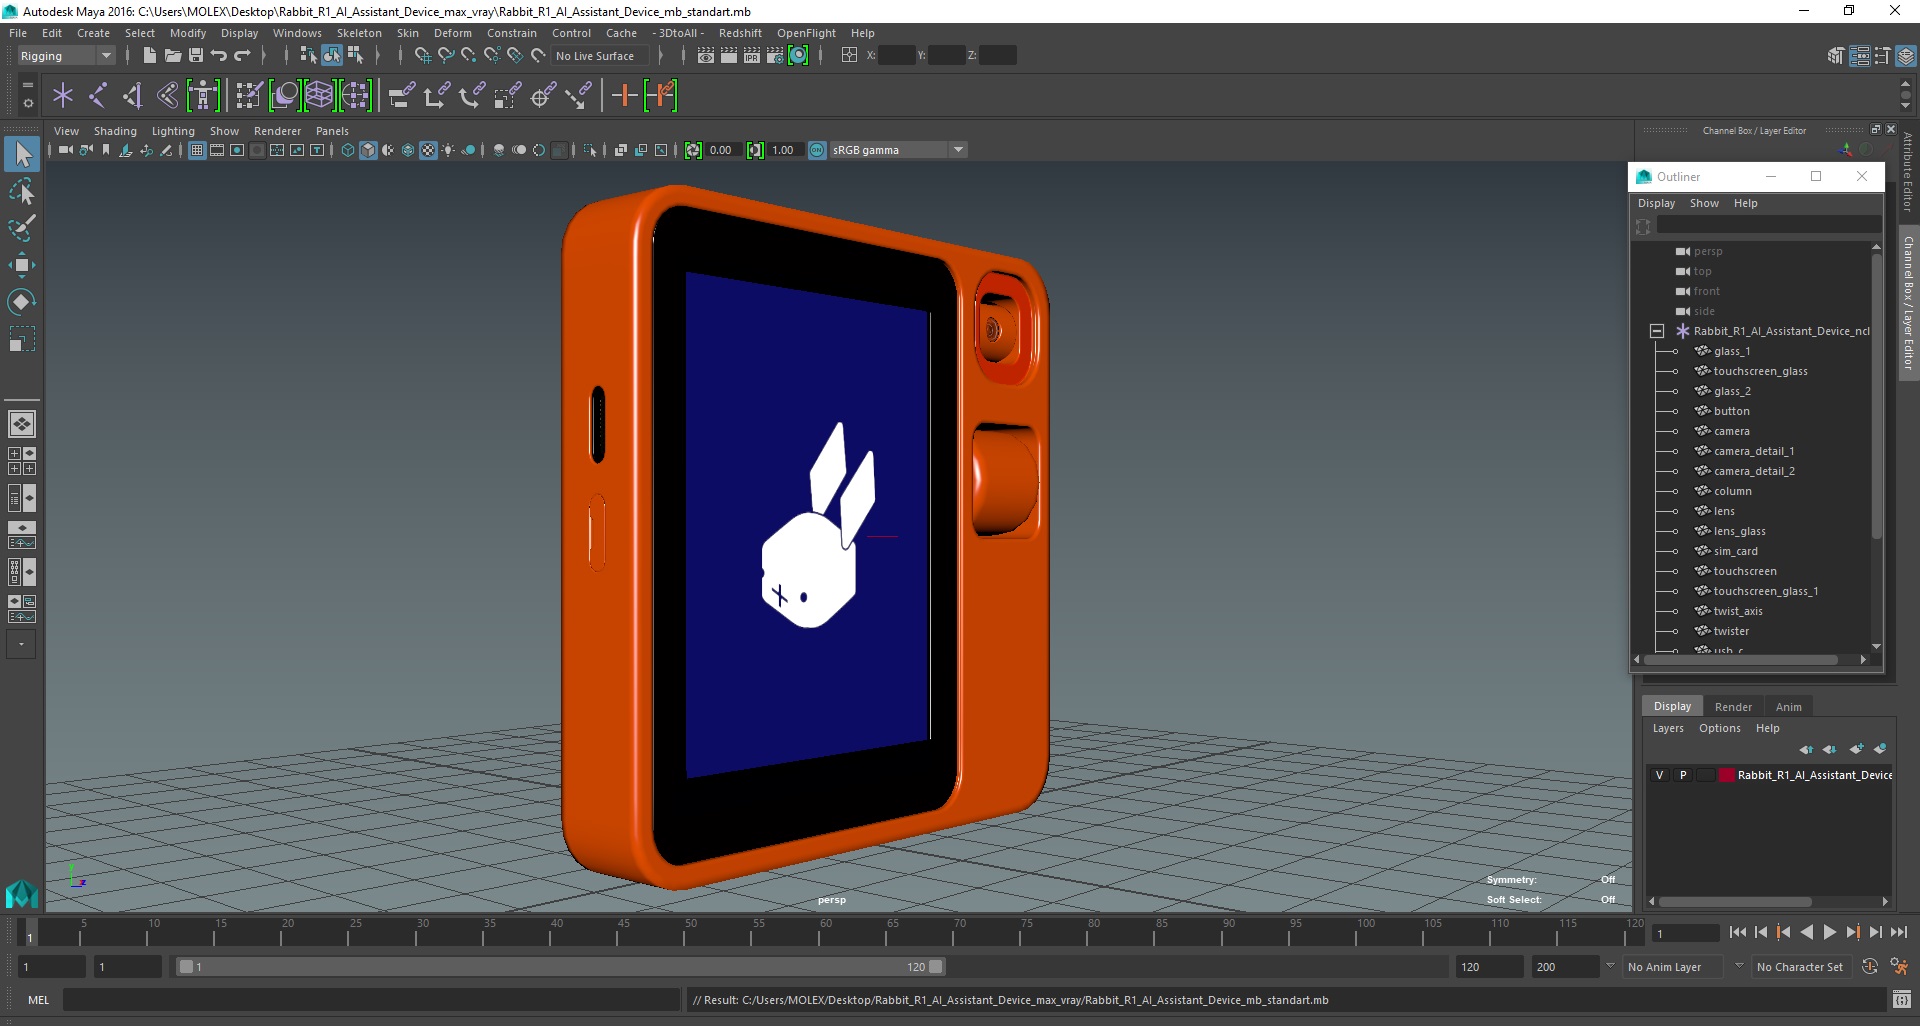Image resolution: width=1920 pixels, height=1026 pixels.
Task: Switch to four view layout
Action: 22,461
